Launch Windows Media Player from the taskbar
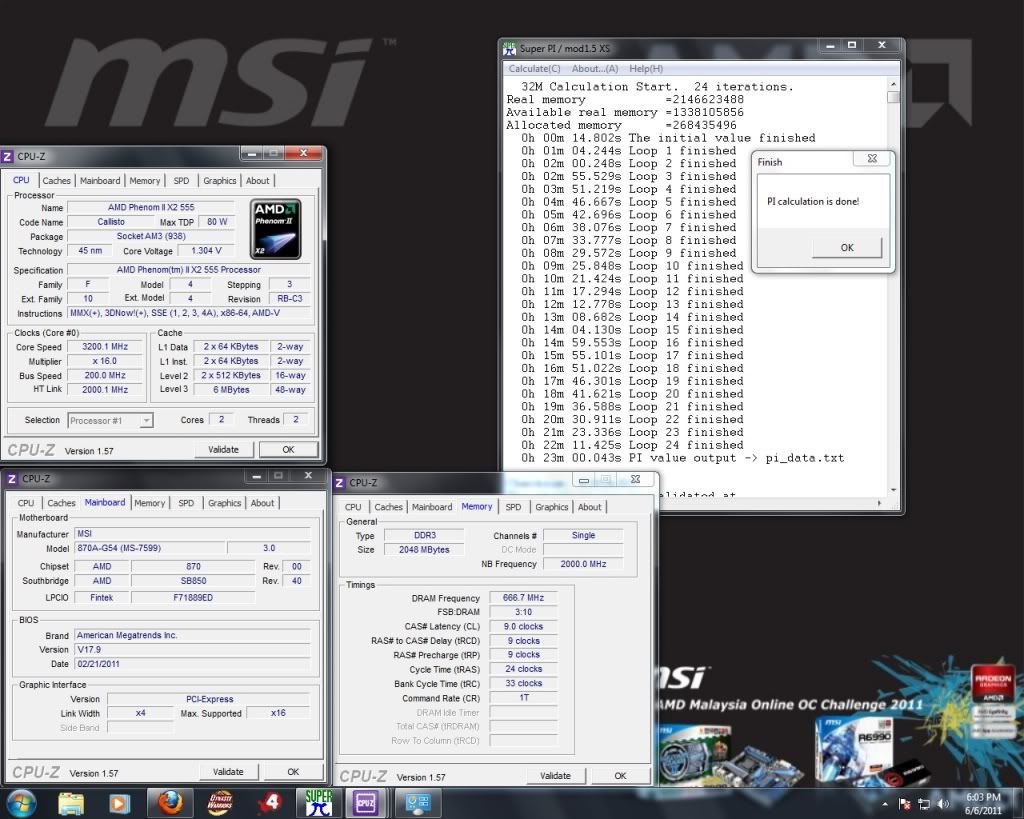The width and height of the screenshot is (1024, 819). (x=119, y=803)
